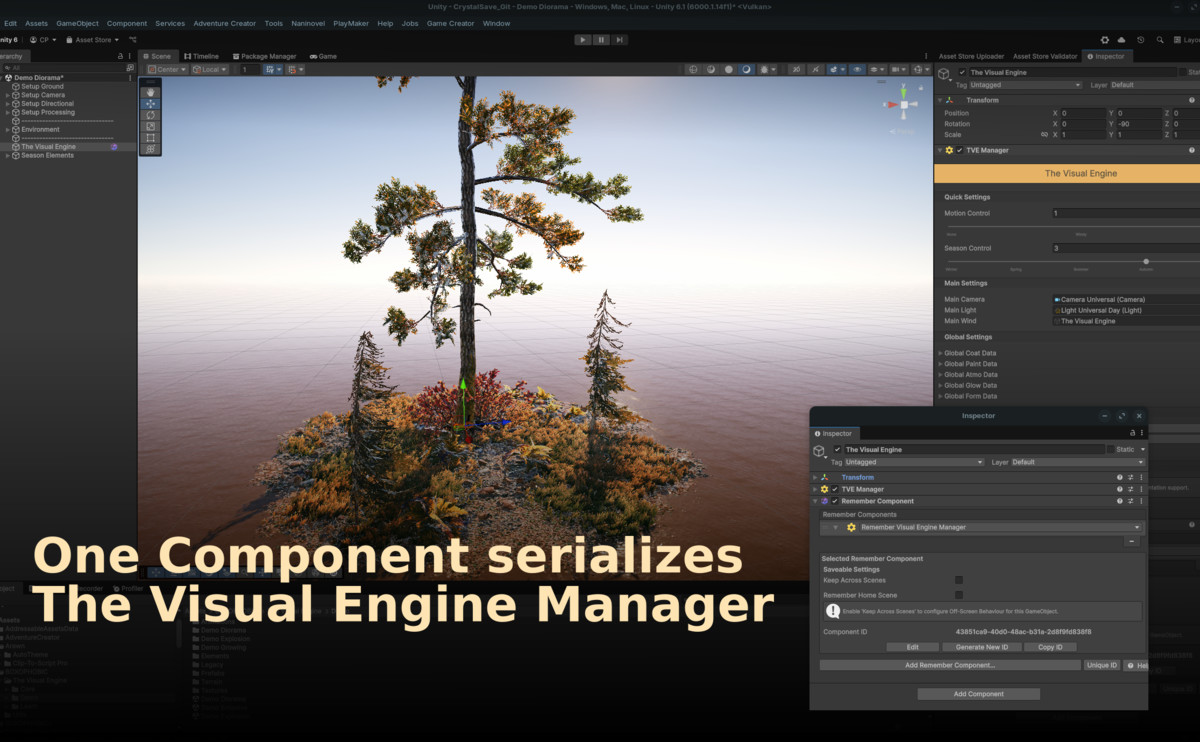Screen dimensions: 1200x742
Task: Toggle TVE Manager checkbox in floating Inspector
Action: click(x=835, y=489)
